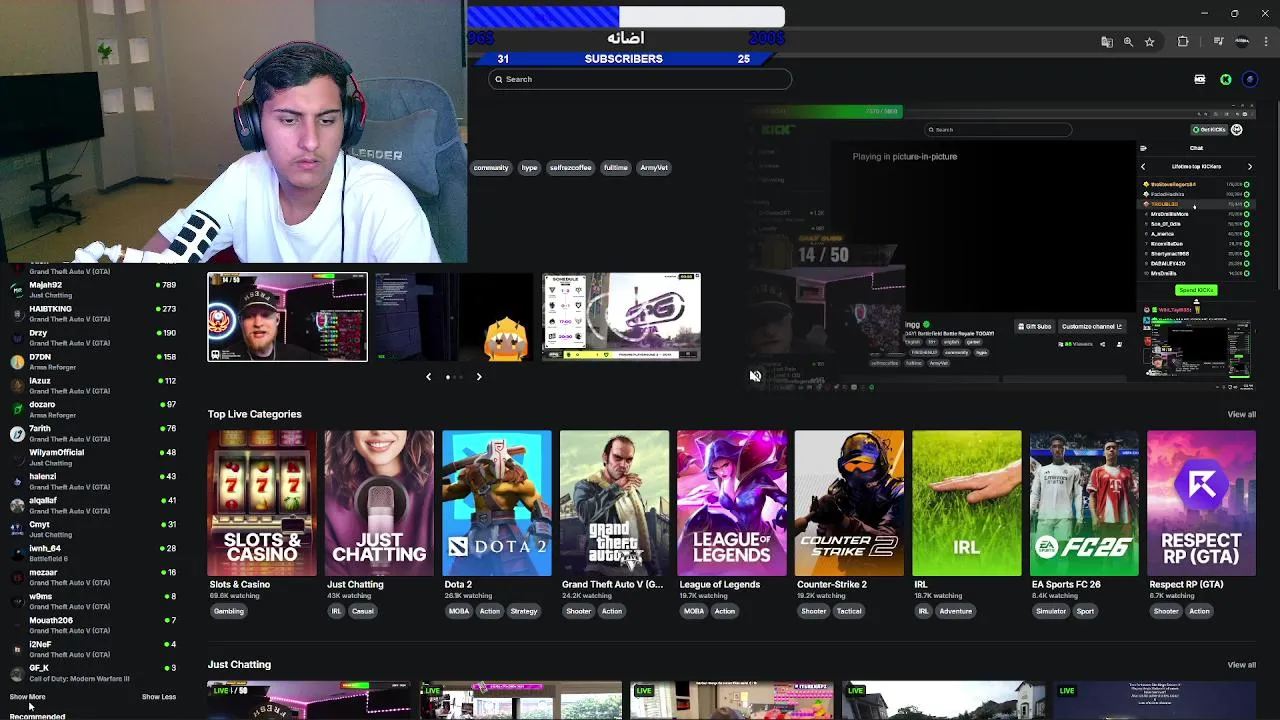Open the browser three-dot menu
This screenshot has width=1280, height=720.
click(1266, 42)
